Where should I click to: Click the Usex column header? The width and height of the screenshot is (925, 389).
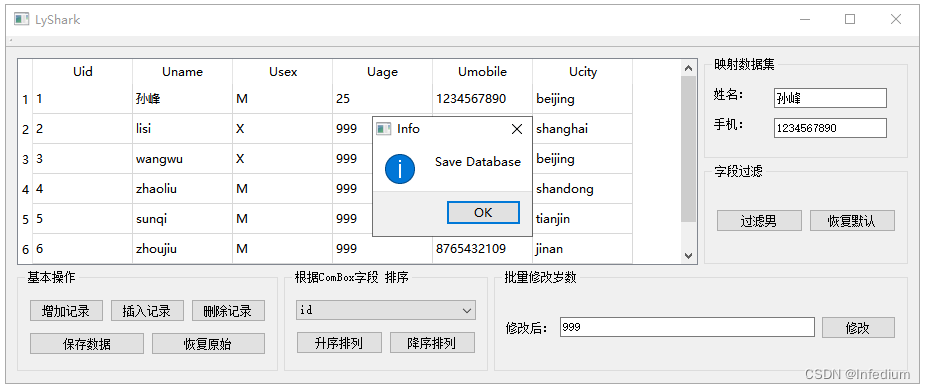pos(283,71)
